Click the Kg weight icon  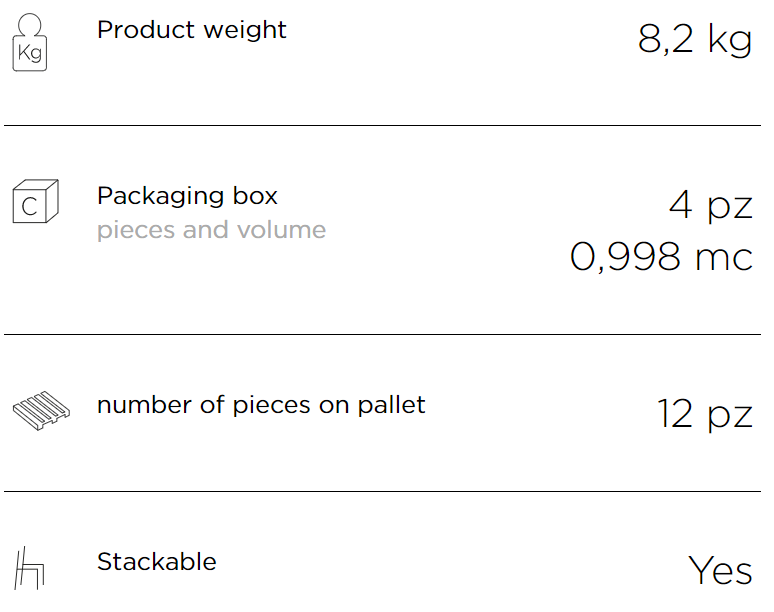coord(30,42)
